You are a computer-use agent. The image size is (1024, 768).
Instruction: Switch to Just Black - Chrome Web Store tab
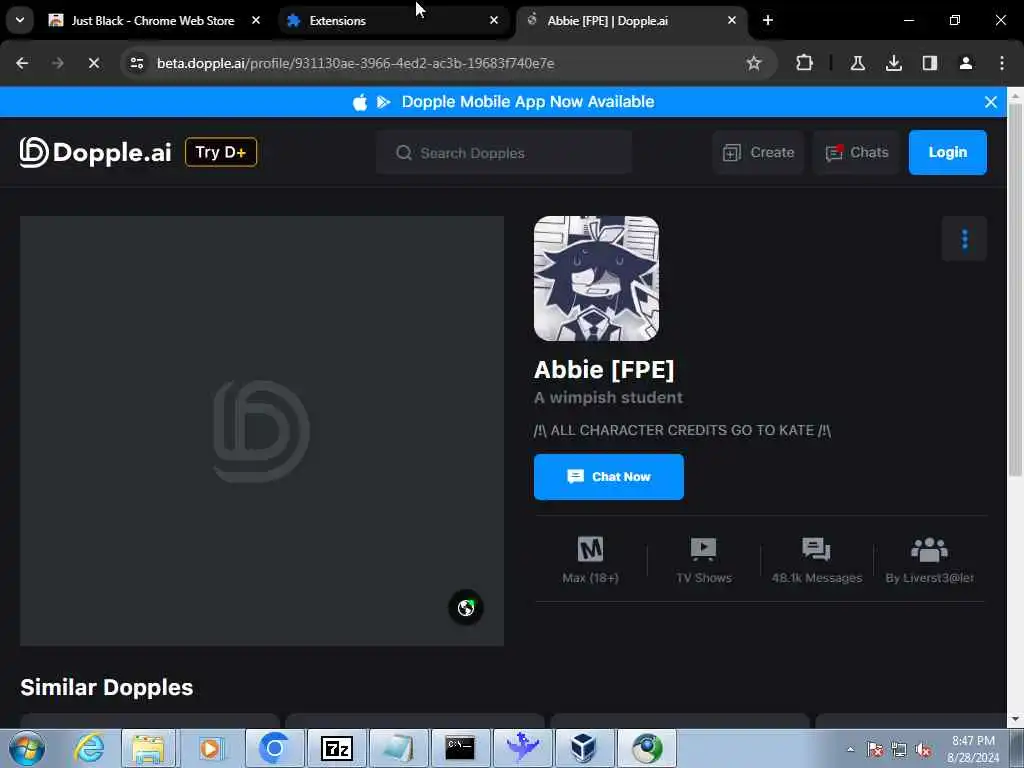click(154, 21)
